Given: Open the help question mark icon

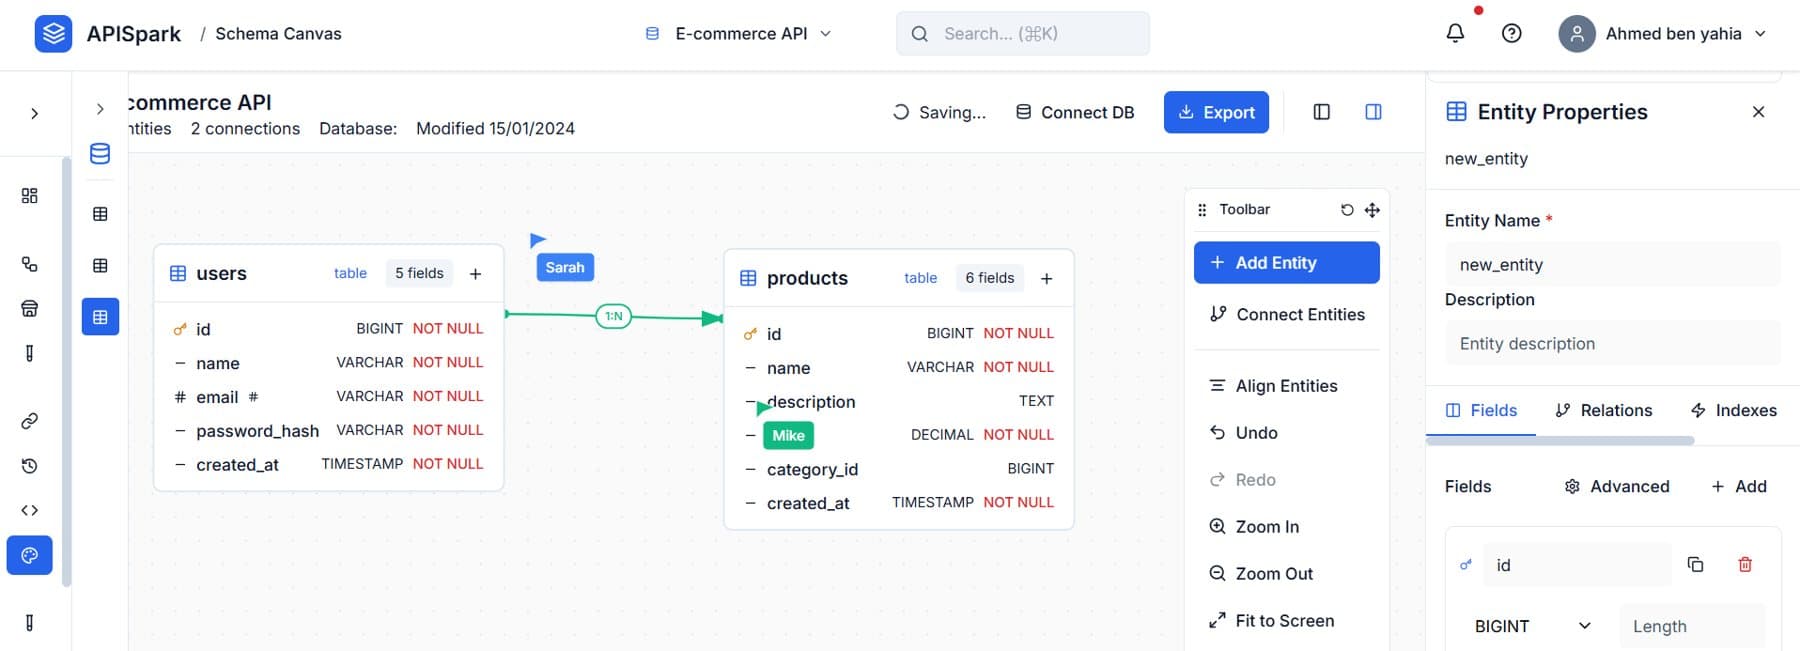Looking at the screenshot, I should [1512, 33].
